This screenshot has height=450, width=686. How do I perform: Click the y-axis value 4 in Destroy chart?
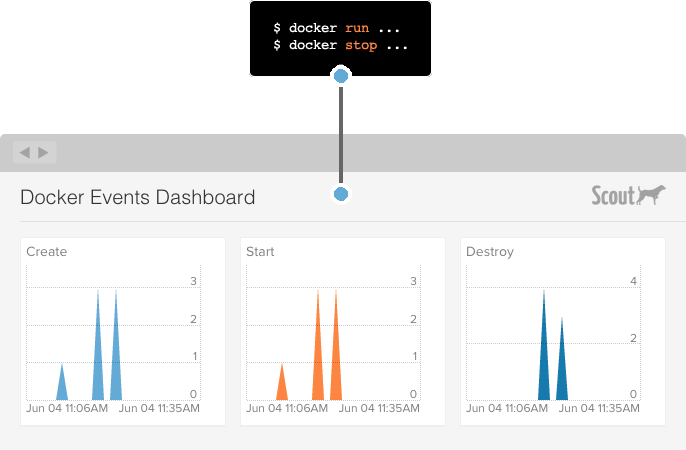coord(634,281)
